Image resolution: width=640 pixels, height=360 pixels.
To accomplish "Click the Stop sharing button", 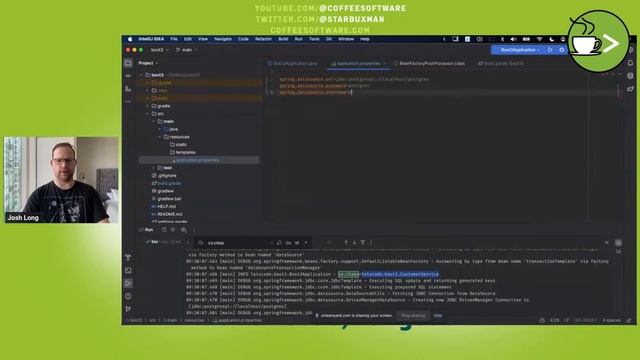I will coord(413,316).
